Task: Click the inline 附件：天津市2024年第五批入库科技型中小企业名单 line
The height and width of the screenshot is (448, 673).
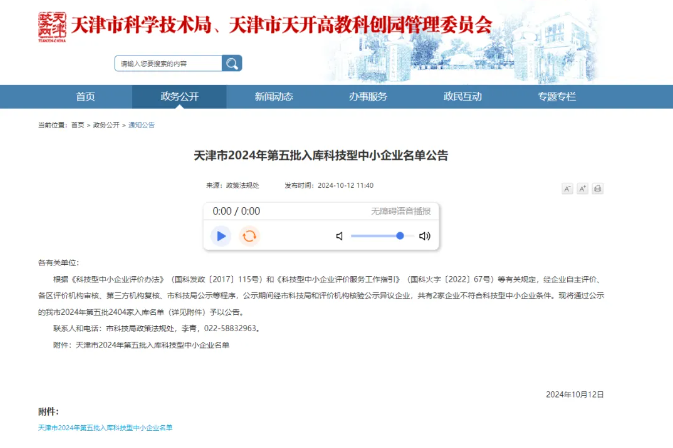Action: click(x=141, y=345)
